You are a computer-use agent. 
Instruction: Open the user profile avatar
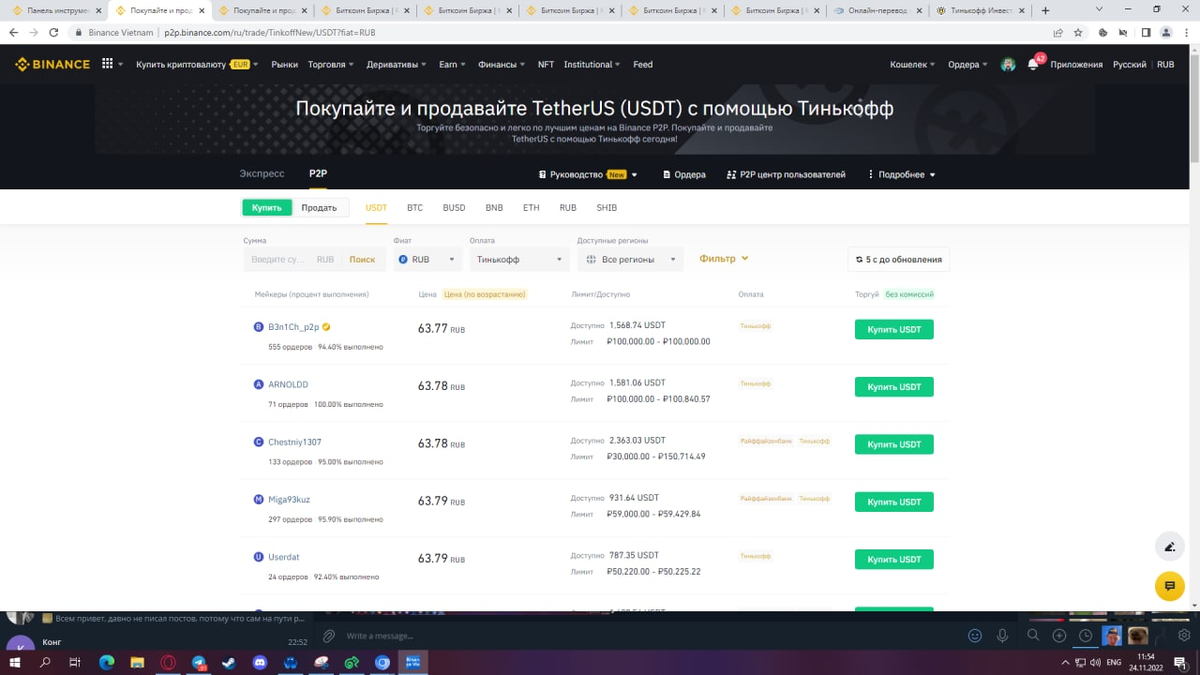tap(1008, 64)
